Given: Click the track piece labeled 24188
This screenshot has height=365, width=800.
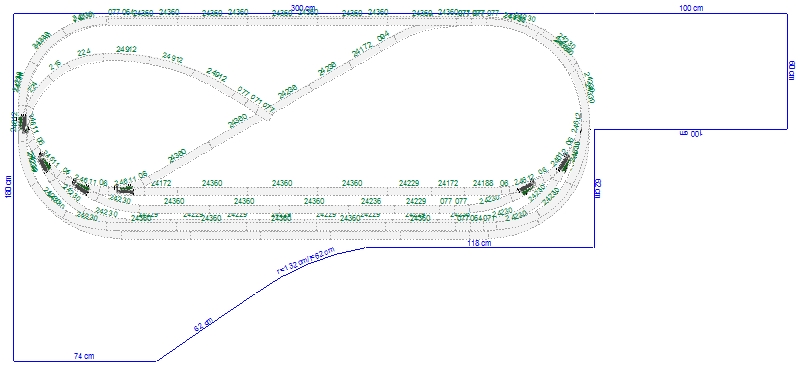Looking at the screenshot, I should (x=483, y=183).
